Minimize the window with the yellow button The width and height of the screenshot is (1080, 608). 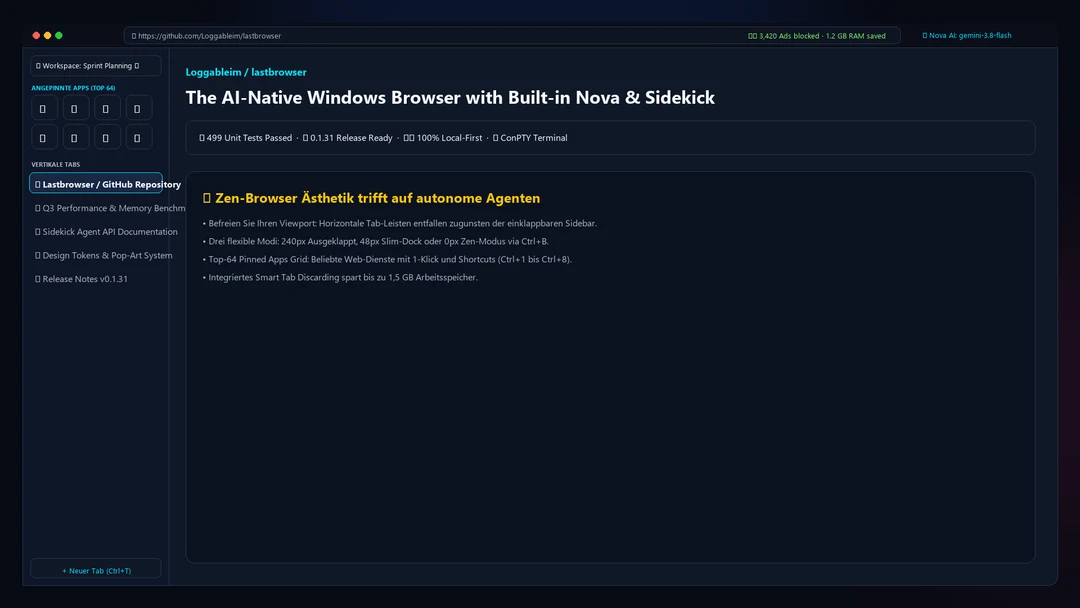(48, 35)
